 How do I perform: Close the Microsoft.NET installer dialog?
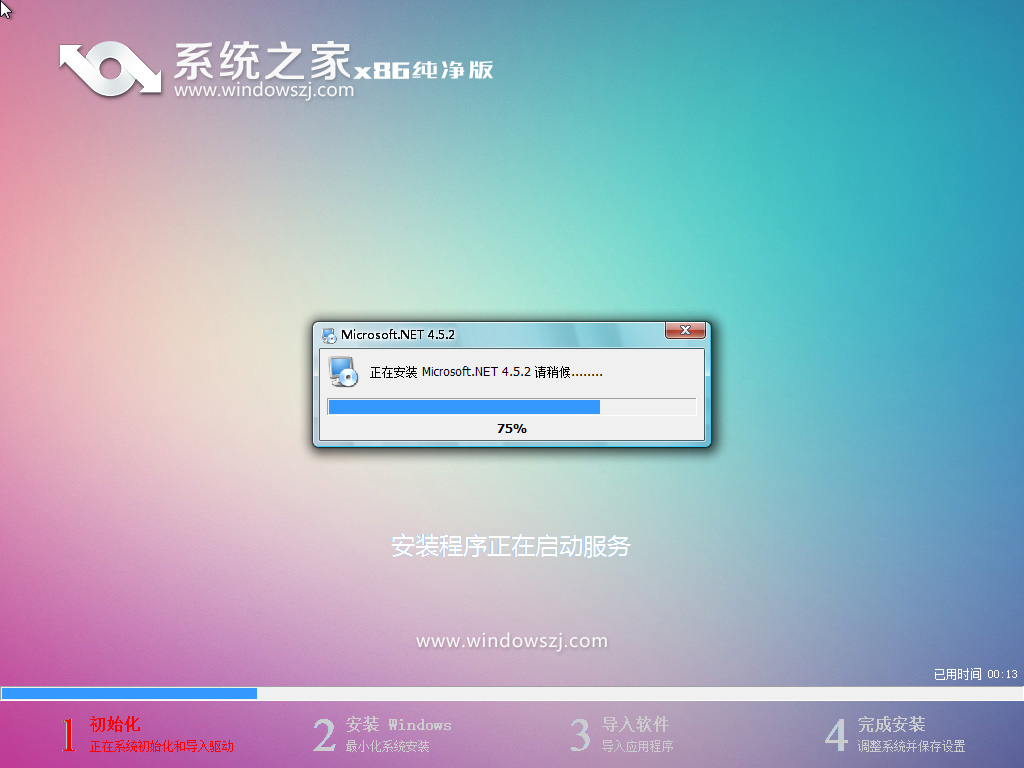685,331
